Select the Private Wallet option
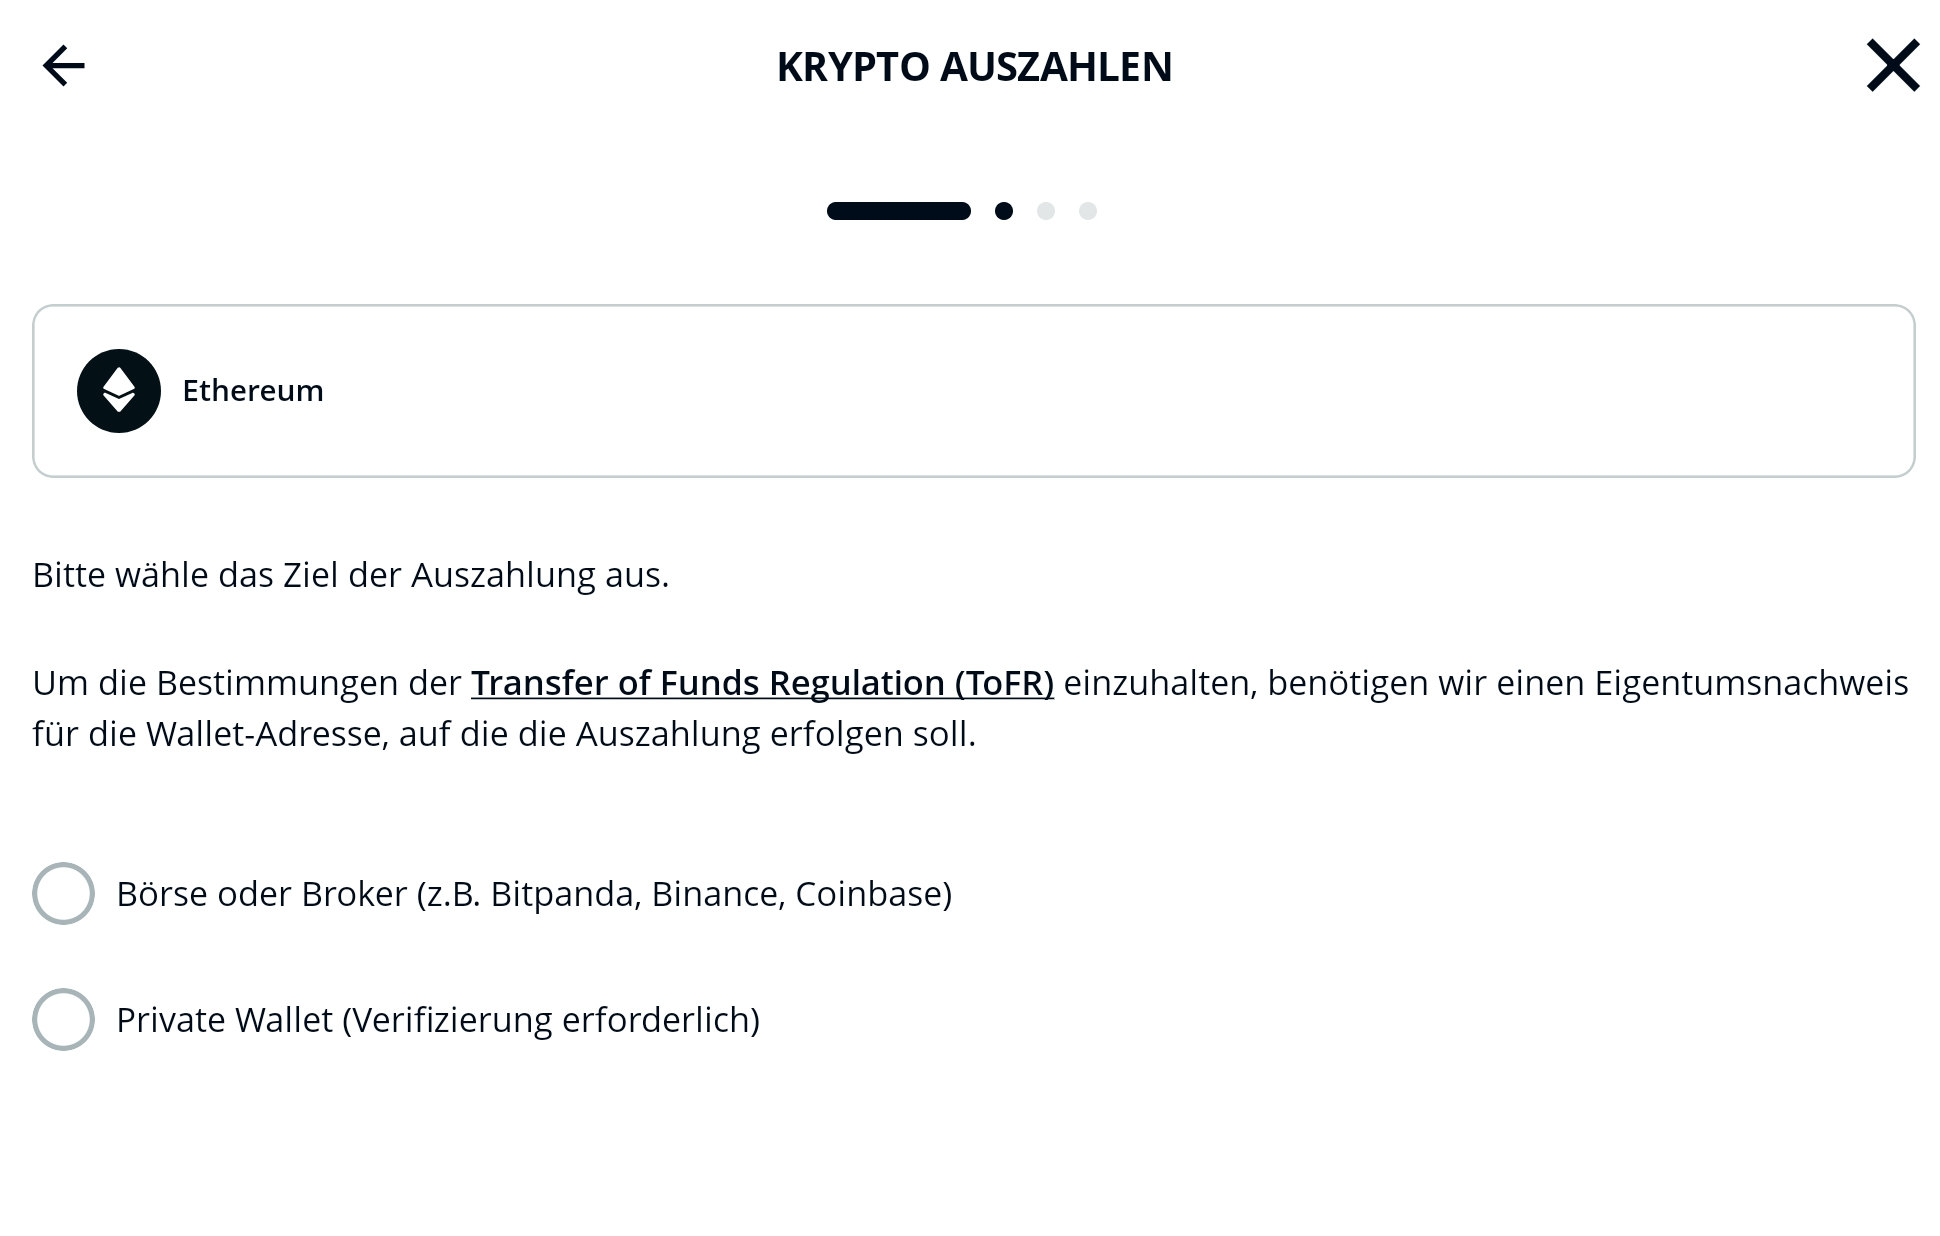Viewport: 1940px width, 1236px height. click(x=63, y=1020)
